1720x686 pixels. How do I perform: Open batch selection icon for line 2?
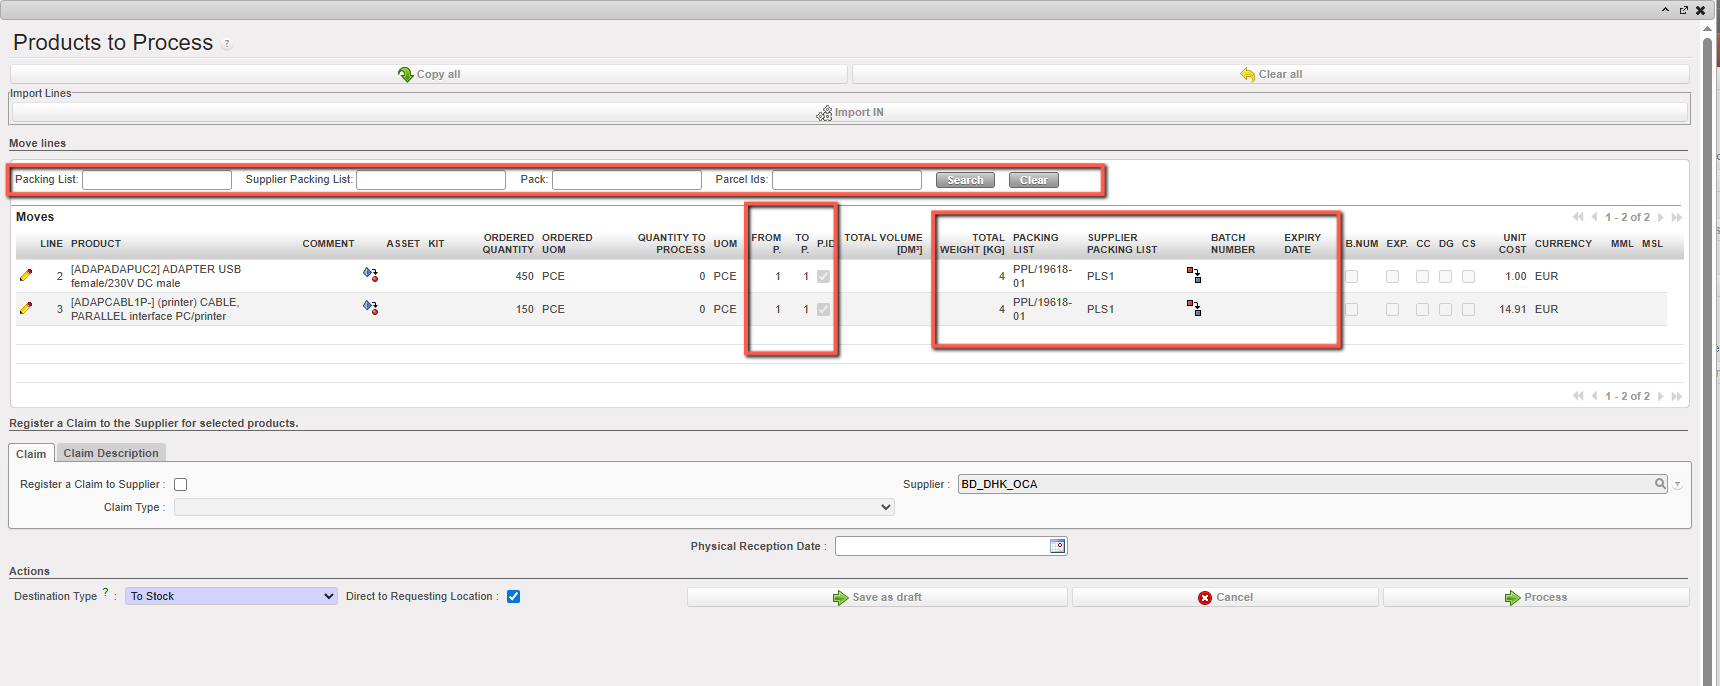click(x=1194, y=275)
